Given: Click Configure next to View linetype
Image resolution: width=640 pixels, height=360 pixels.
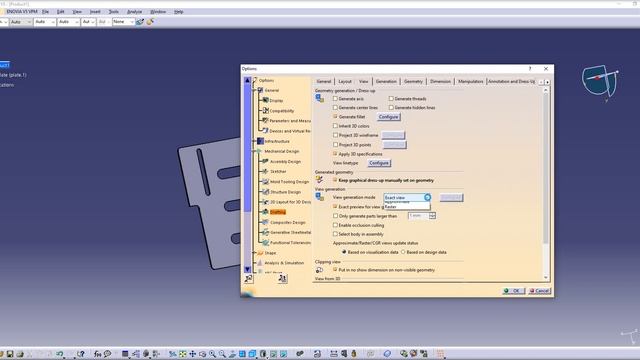Looking at the screenshot, I should coord(379,163).
